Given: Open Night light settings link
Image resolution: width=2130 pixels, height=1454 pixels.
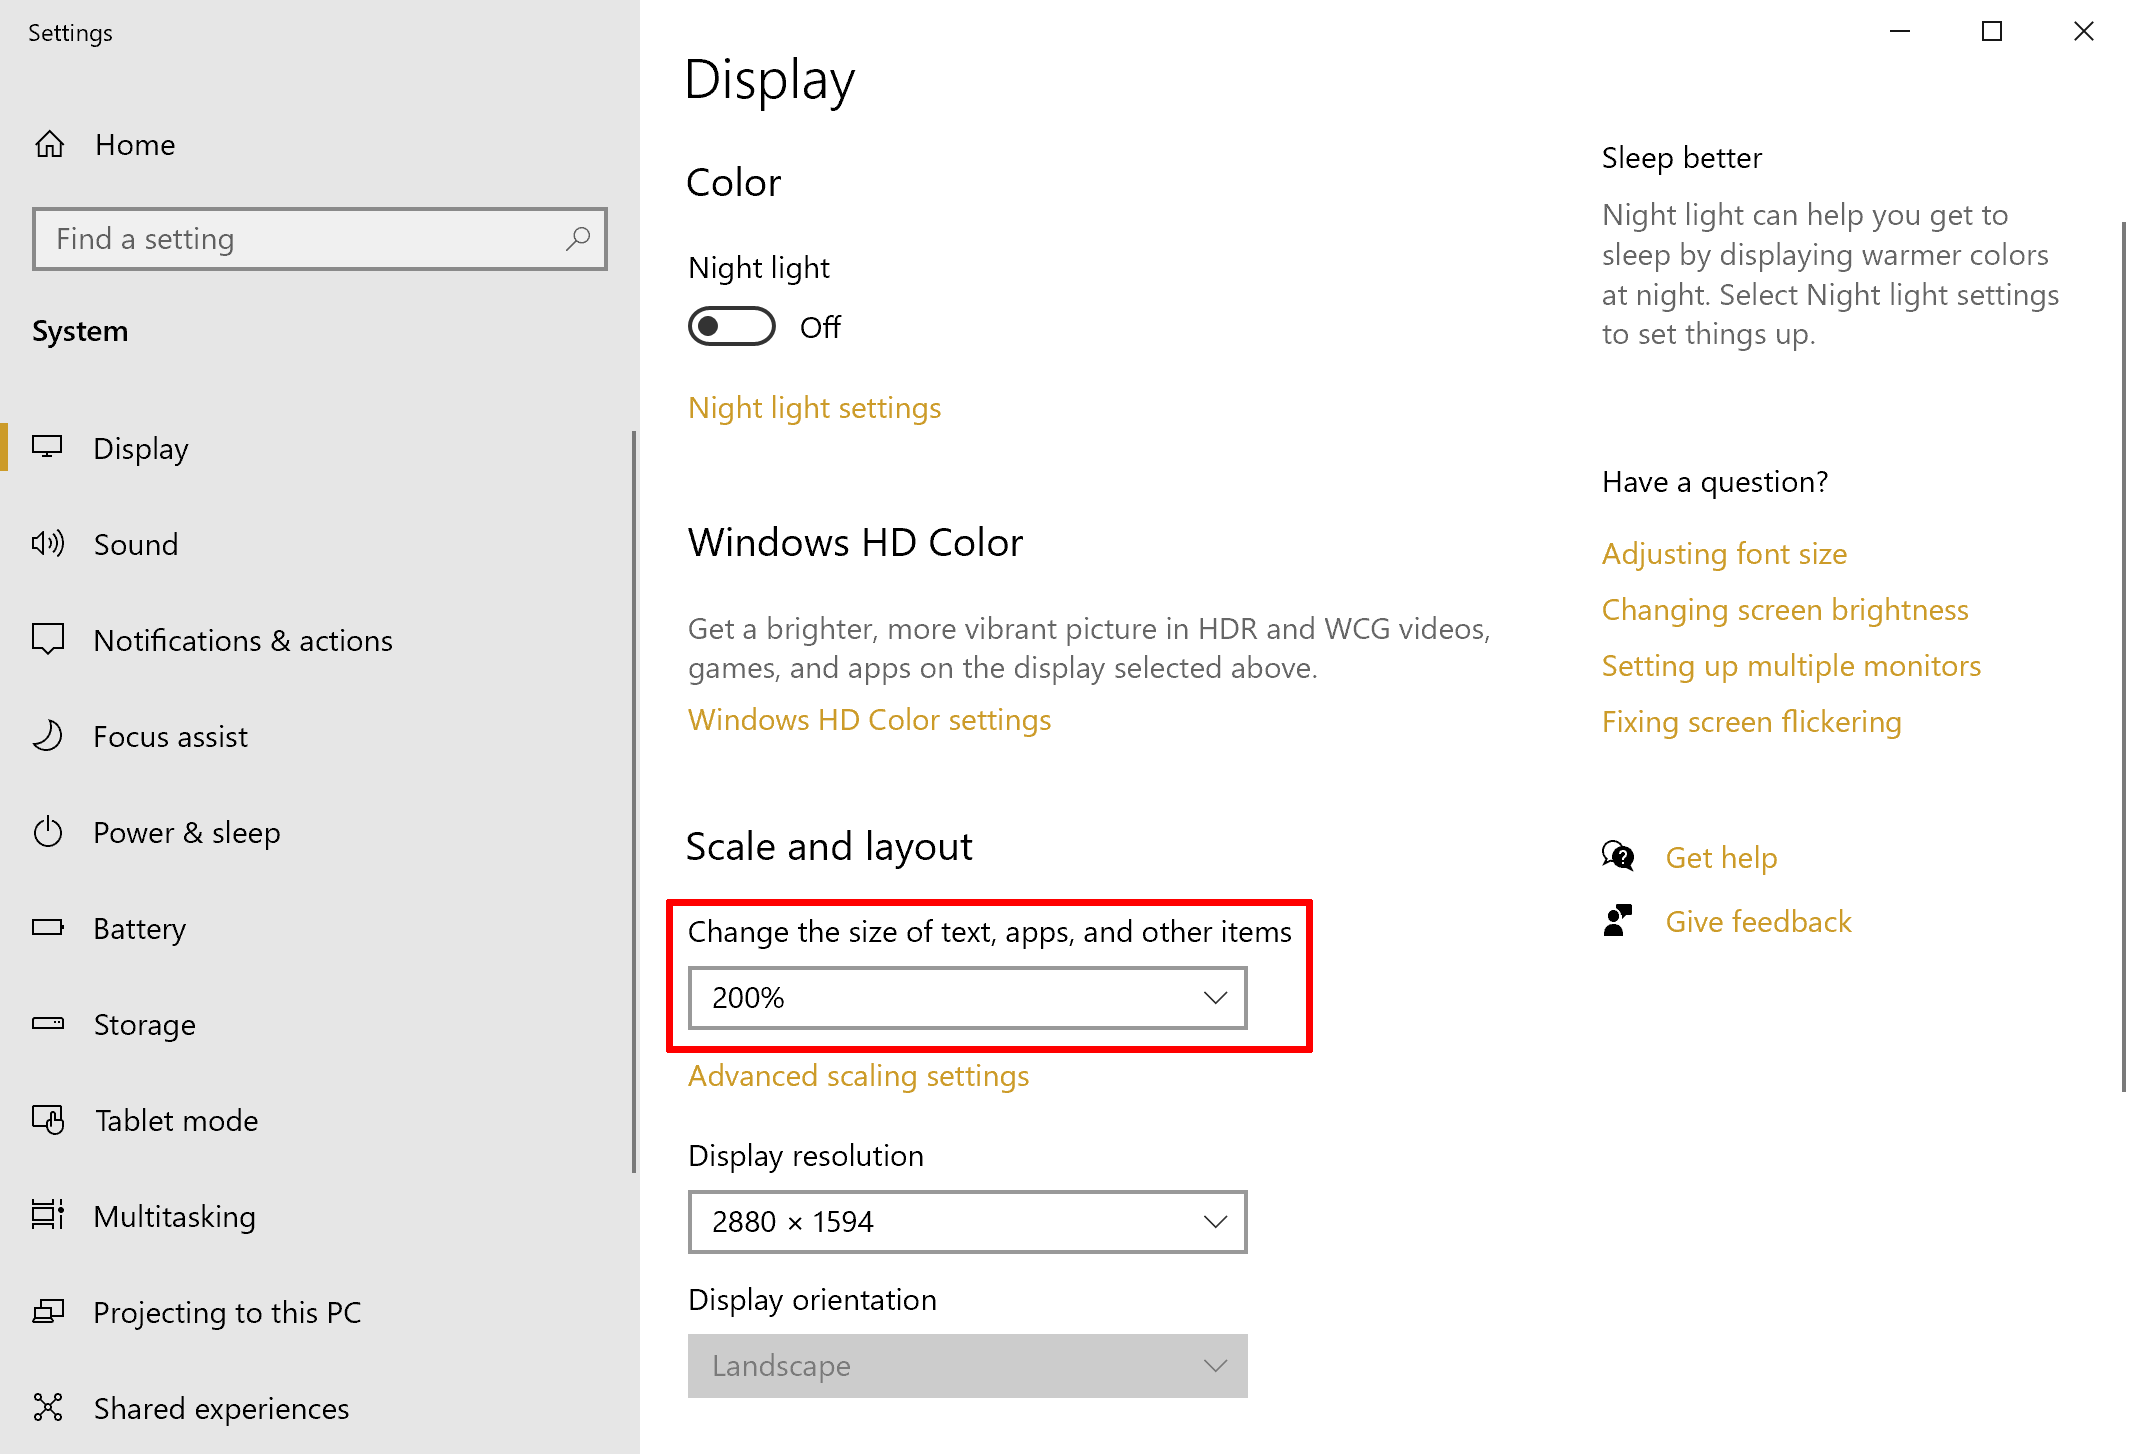Looking at the screenshot, I should [814, 408].
